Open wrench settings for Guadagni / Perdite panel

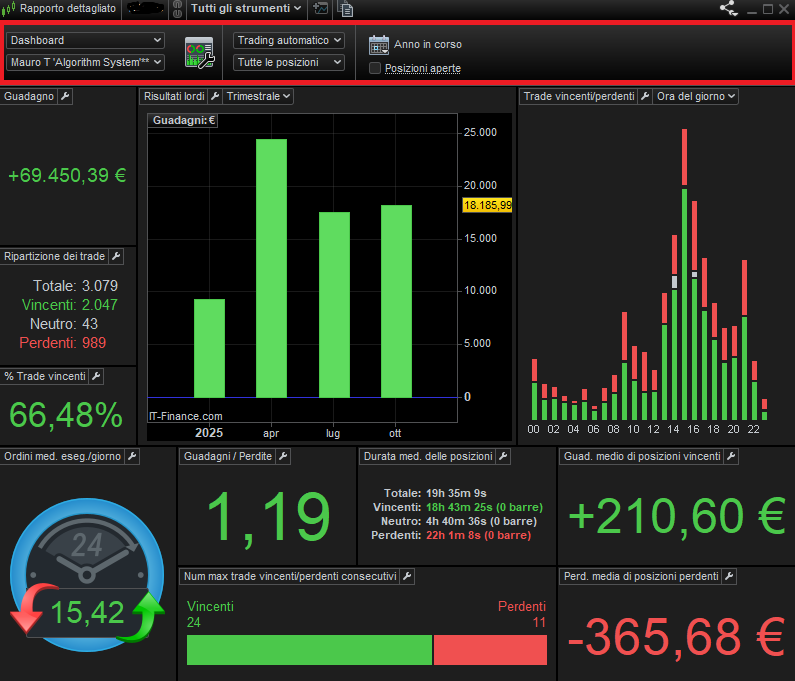tap(283, 456)
